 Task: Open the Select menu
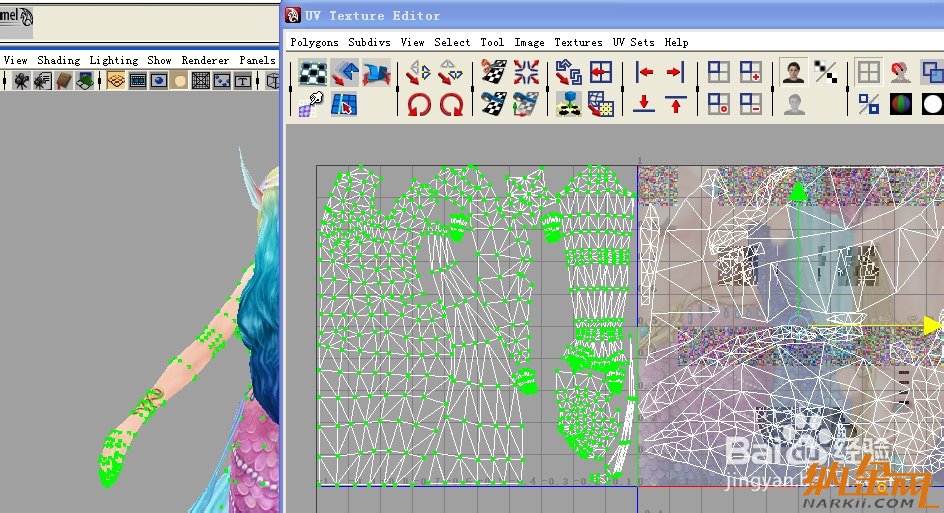point(452,42)
